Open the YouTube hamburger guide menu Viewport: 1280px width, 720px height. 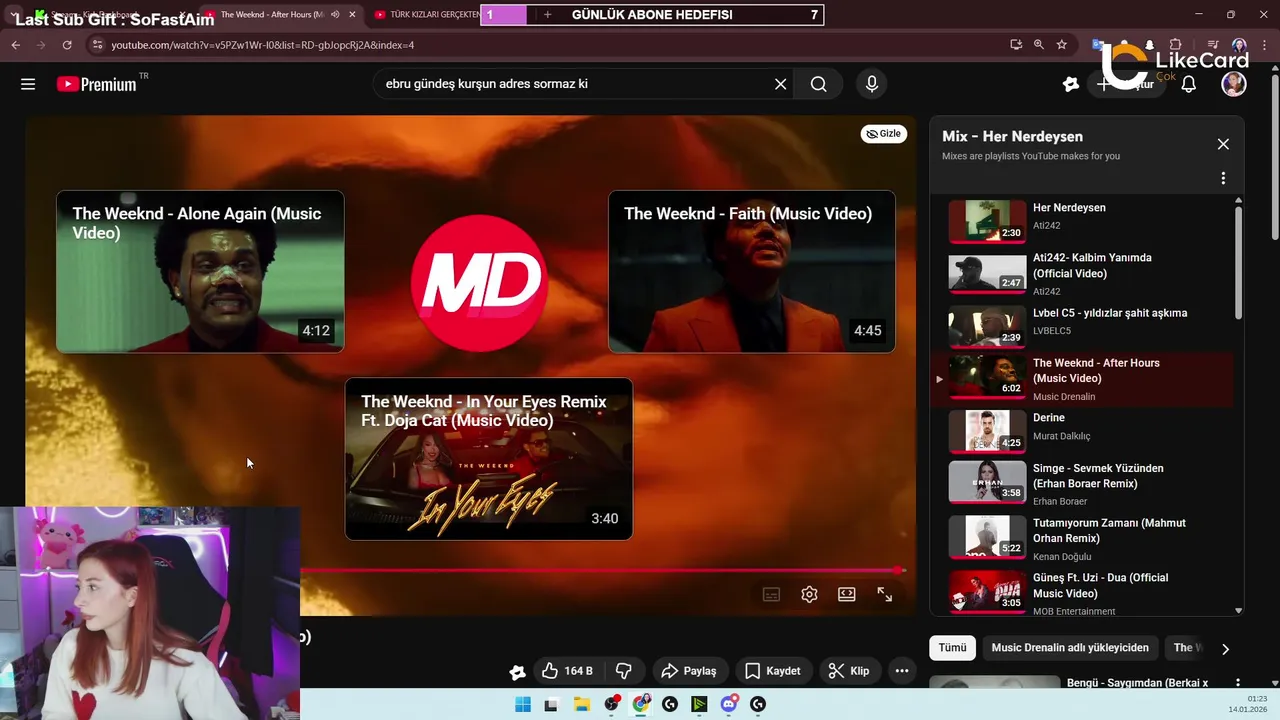(x=28, y=84)
